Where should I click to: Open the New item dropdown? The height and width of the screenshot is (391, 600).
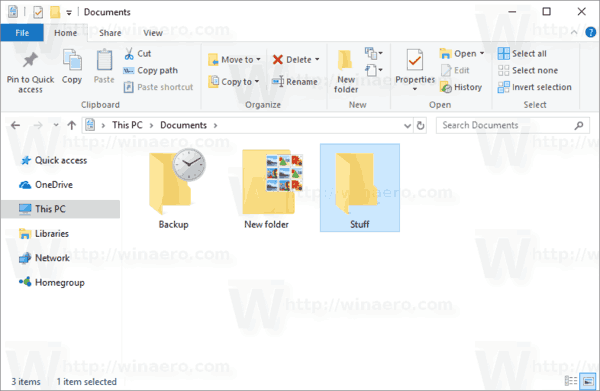374,53
